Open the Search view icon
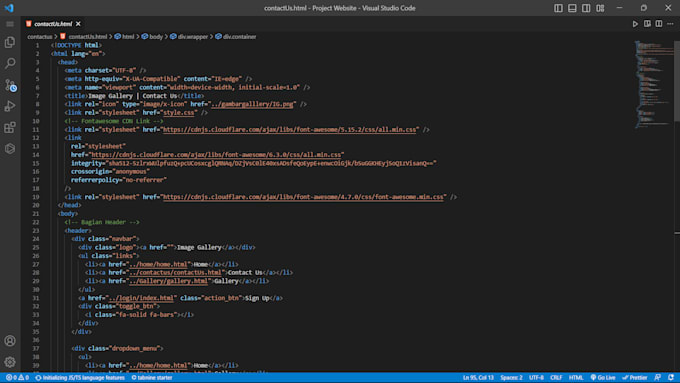Screen dimensions: 680x383 pos(10,63)
